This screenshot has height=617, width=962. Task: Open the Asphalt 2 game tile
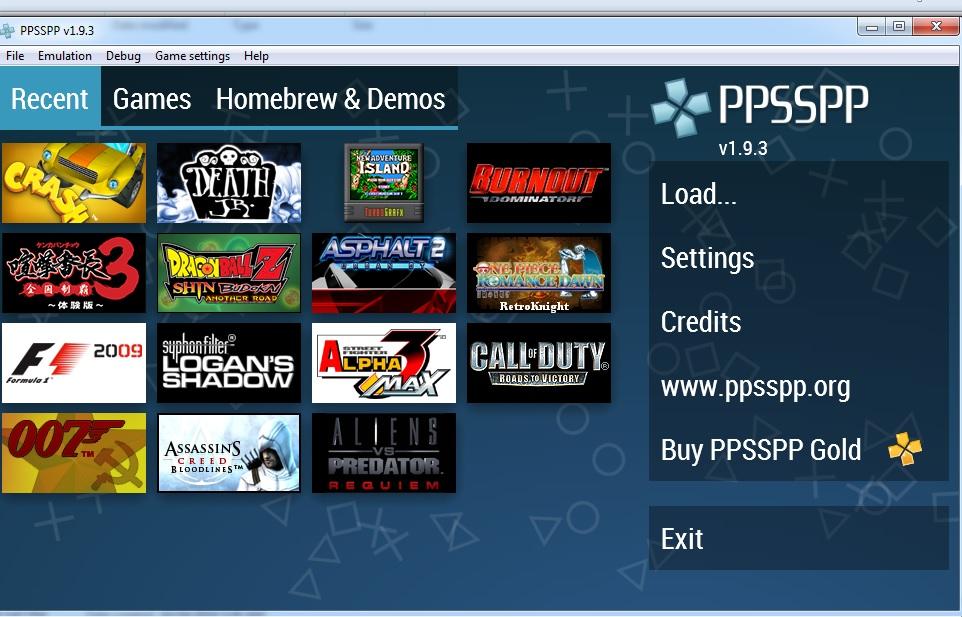[x=383, y=273]
